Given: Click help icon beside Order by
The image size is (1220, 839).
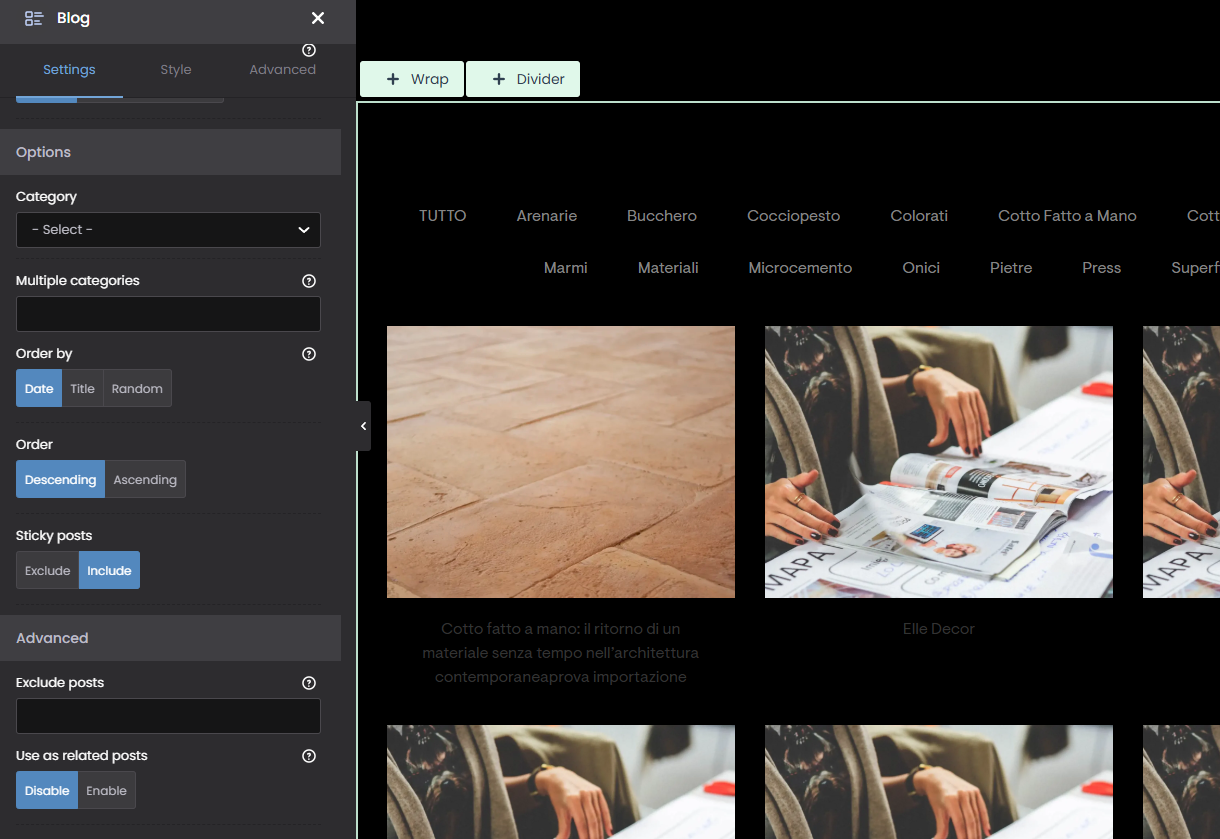Looking at the screenshot, I should pos(309,354).
